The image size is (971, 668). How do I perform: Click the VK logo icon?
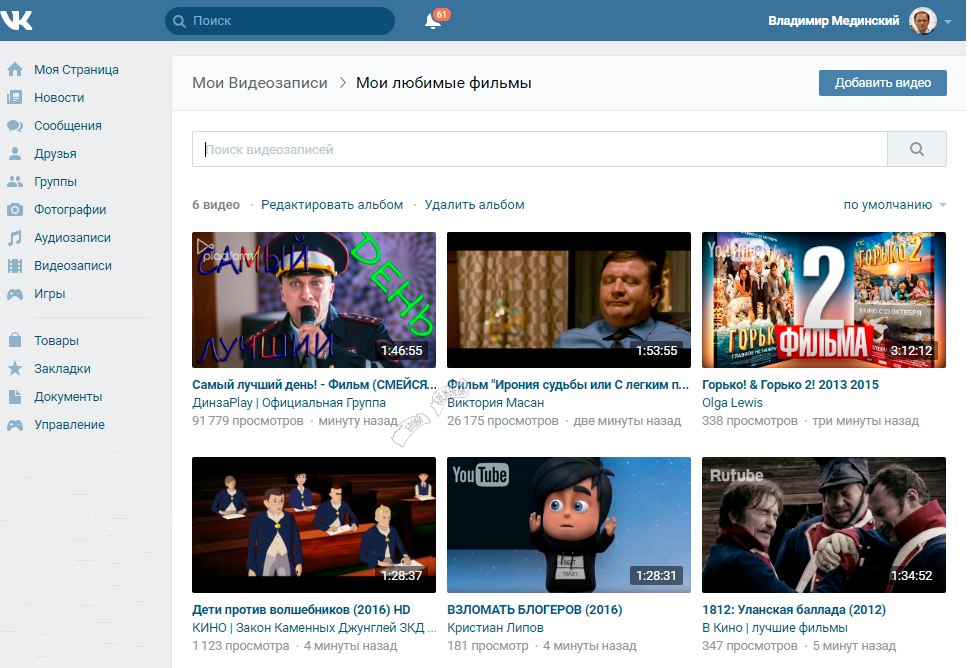[17, 20]
